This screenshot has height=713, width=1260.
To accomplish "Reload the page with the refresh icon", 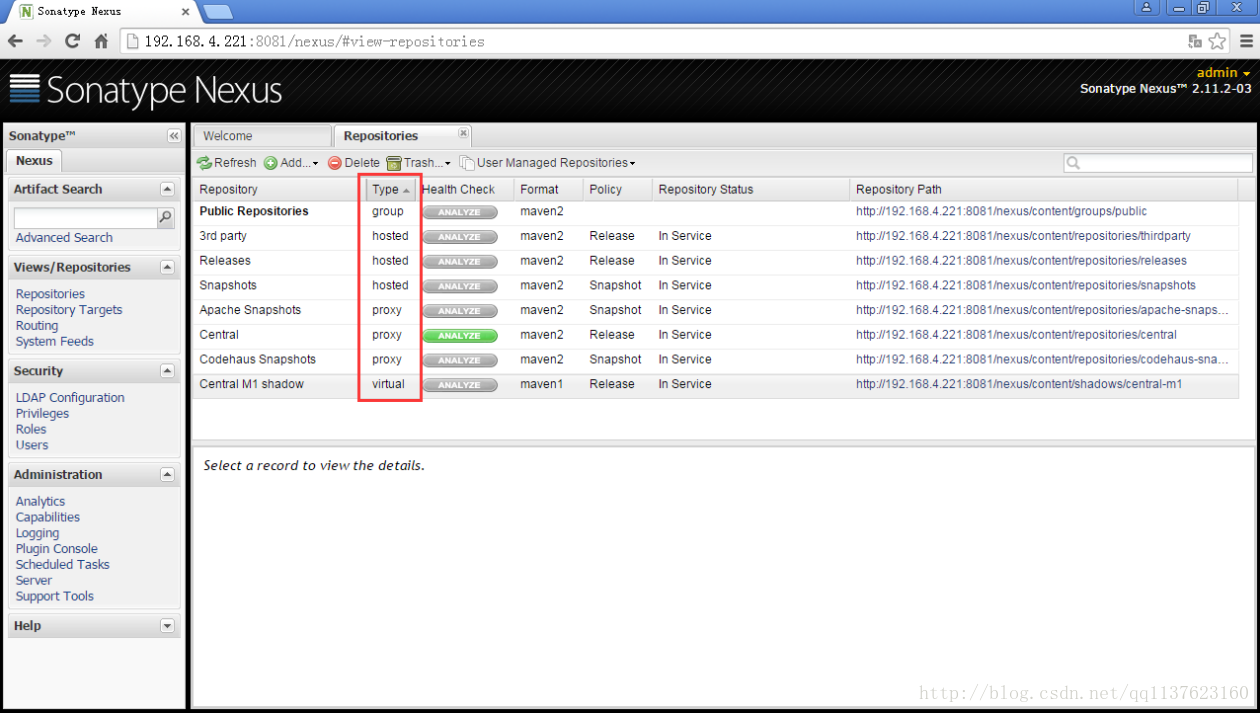I will coord(72,41).
